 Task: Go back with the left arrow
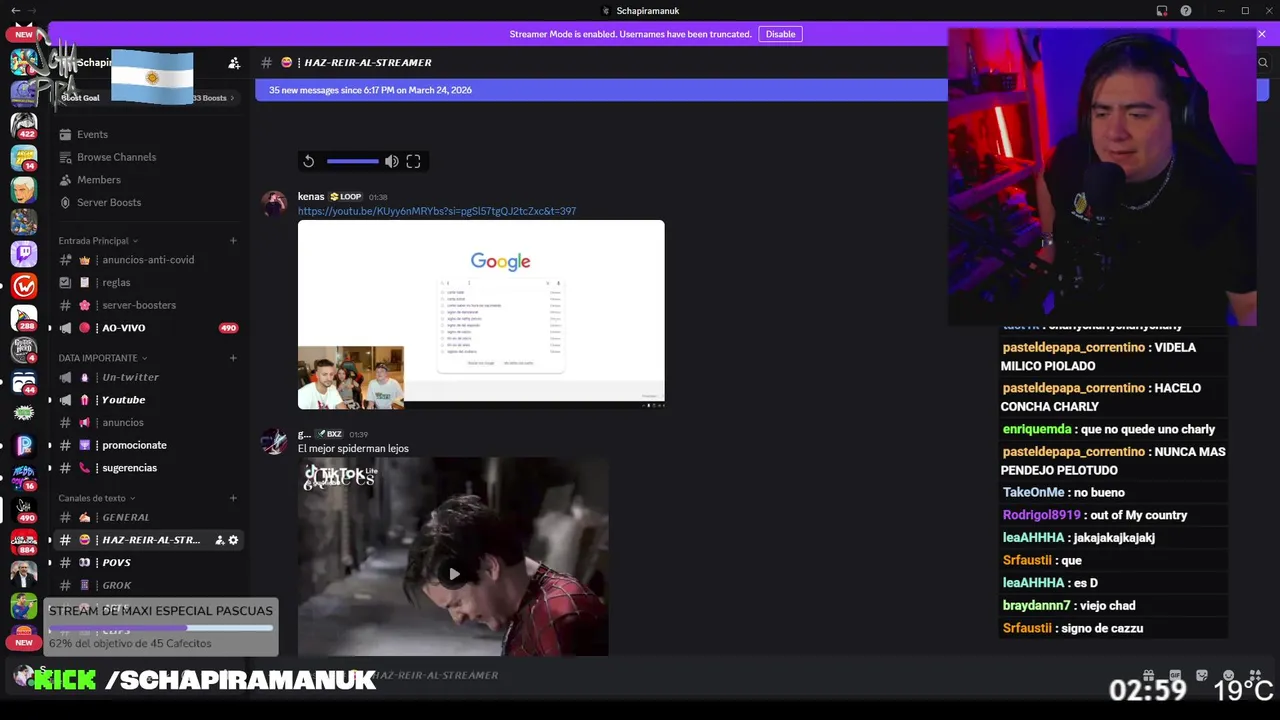tap(15, 11)
